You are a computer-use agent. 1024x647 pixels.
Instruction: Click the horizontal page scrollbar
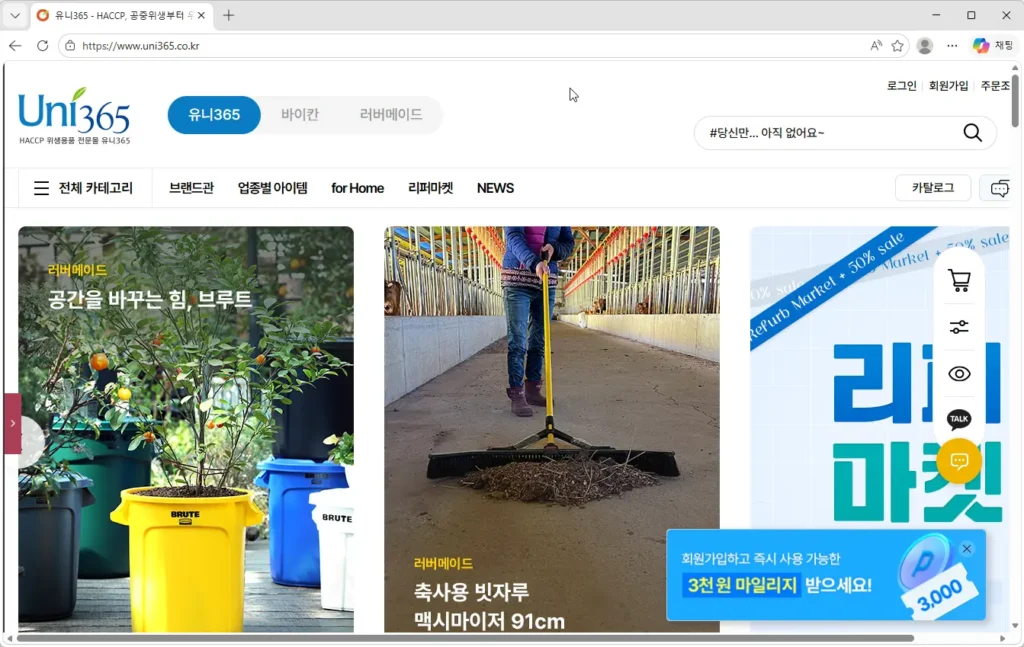coord(466,638)
